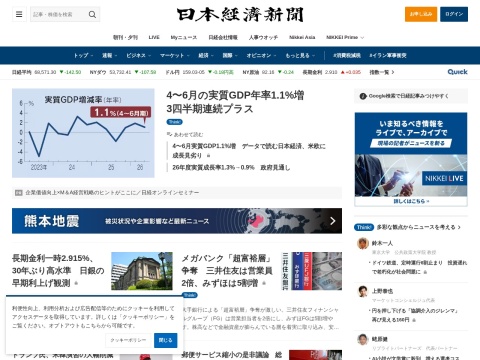480x360 pixels.
Task: Click the Think! badge in sidebar header
Action: pyautogui.click(x=364, y=227)
